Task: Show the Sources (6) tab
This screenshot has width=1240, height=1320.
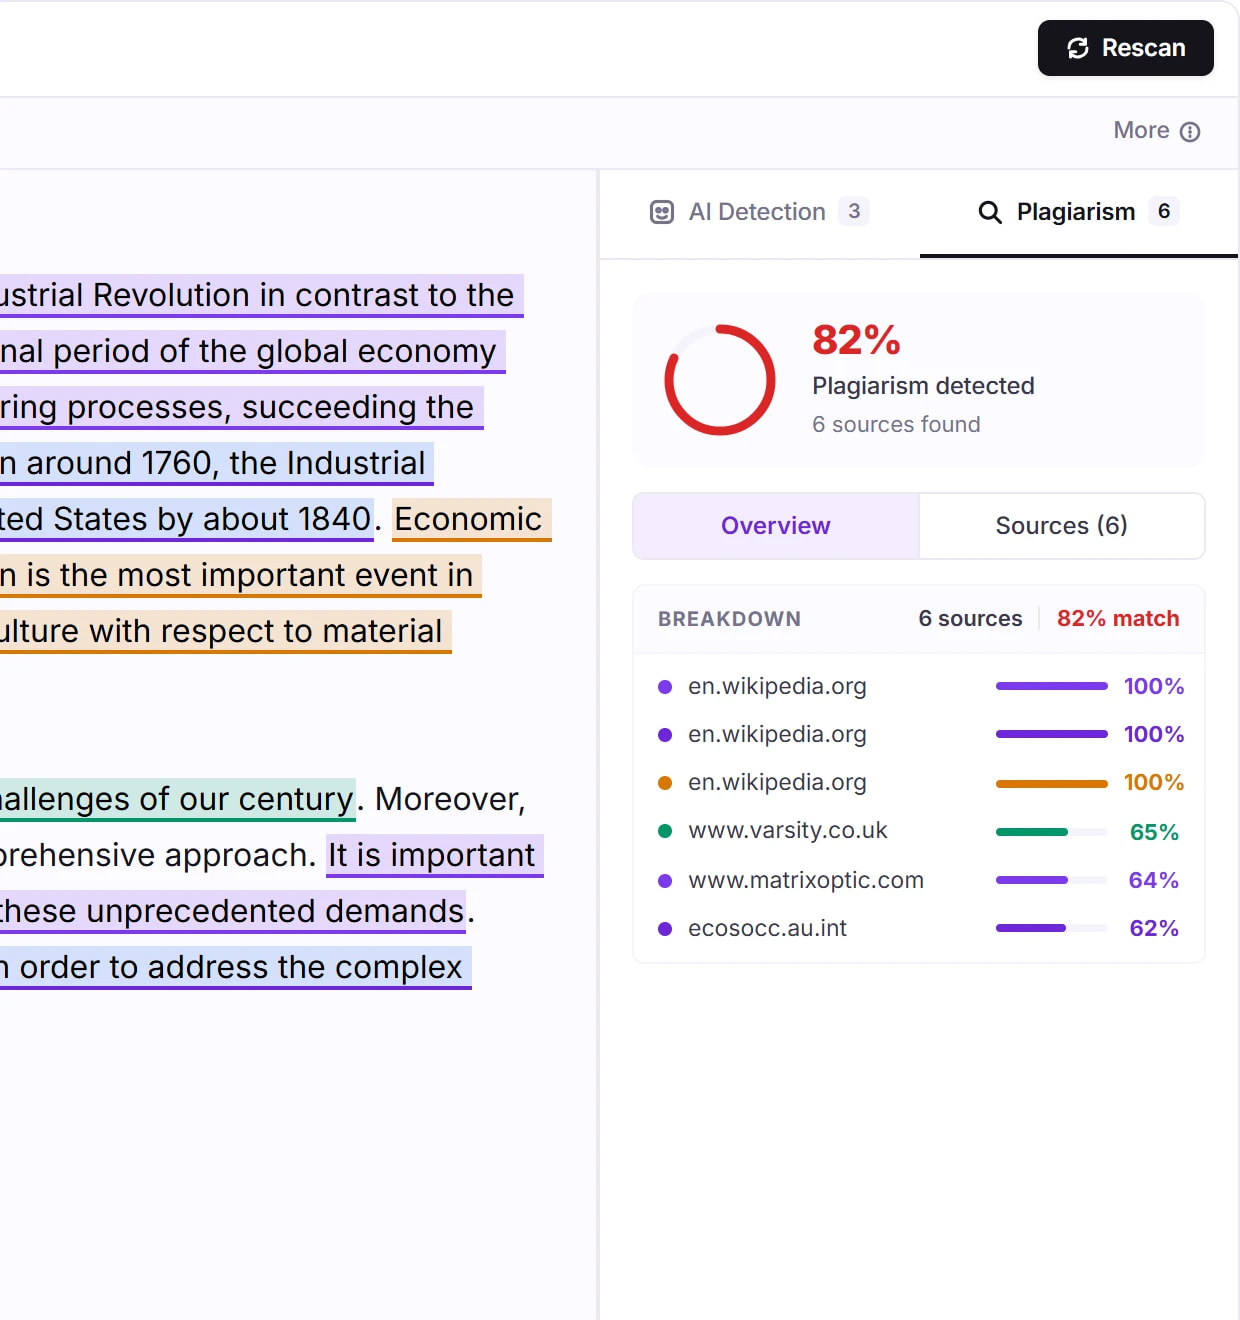Action: (x=1062, y=526)
